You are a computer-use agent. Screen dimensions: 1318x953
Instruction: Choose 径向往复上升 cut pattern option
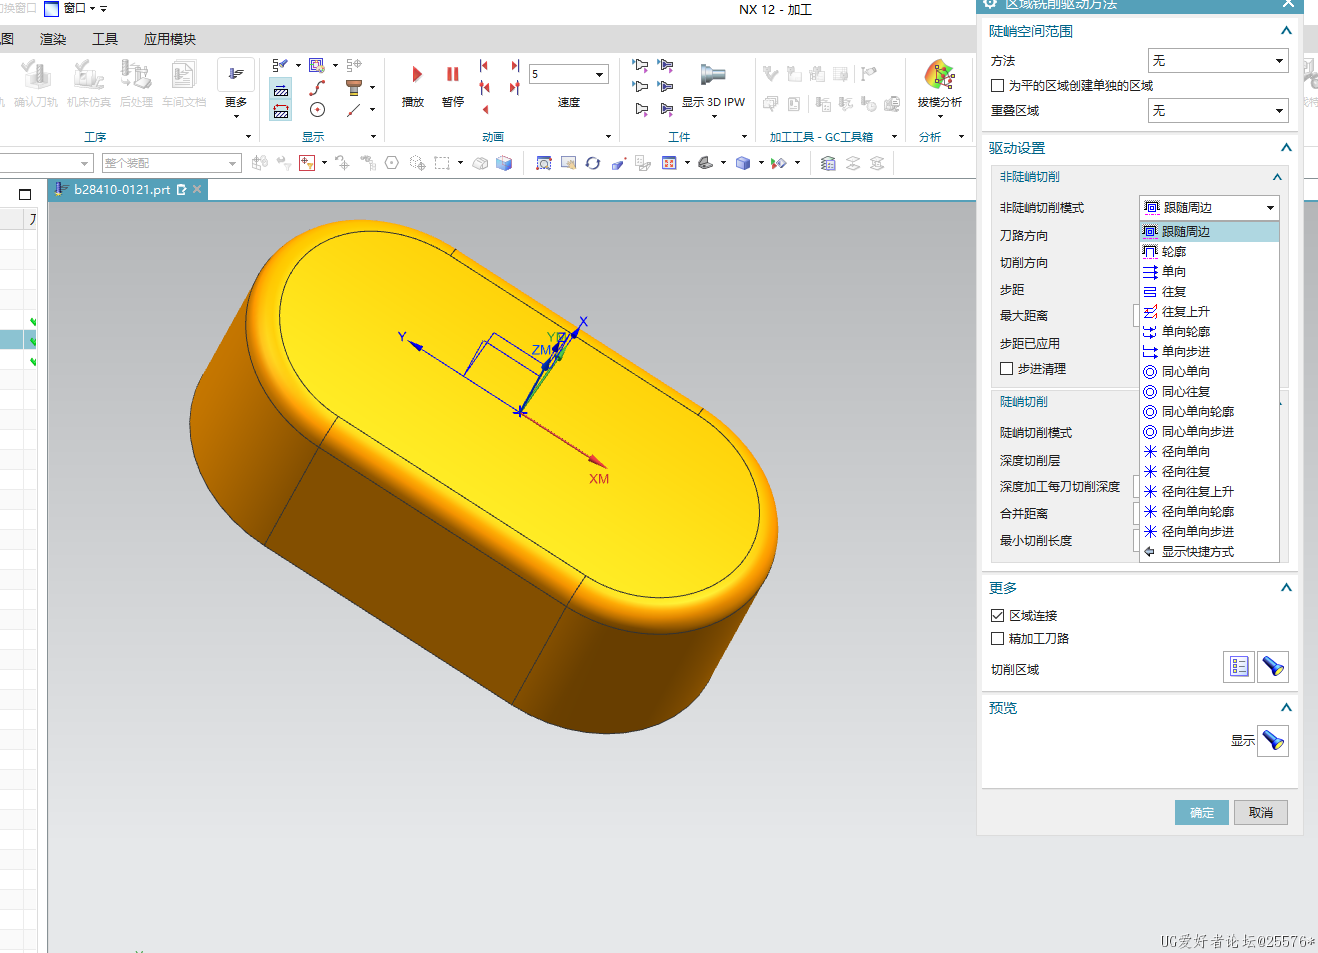tap(1209, 492)
